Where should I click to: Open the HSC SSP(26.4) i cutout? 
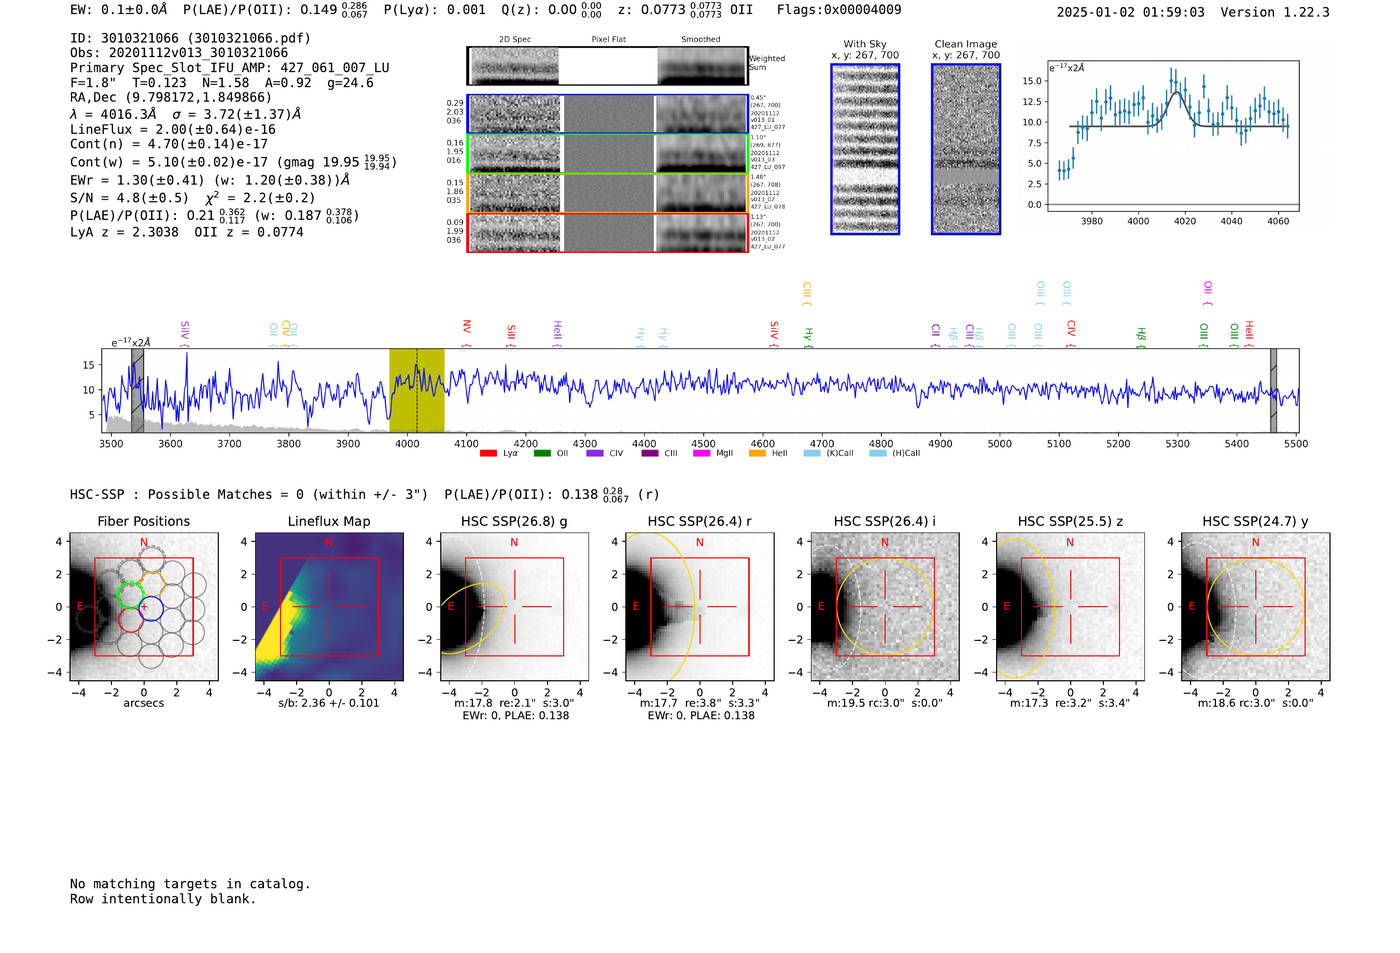coord(885,607)
